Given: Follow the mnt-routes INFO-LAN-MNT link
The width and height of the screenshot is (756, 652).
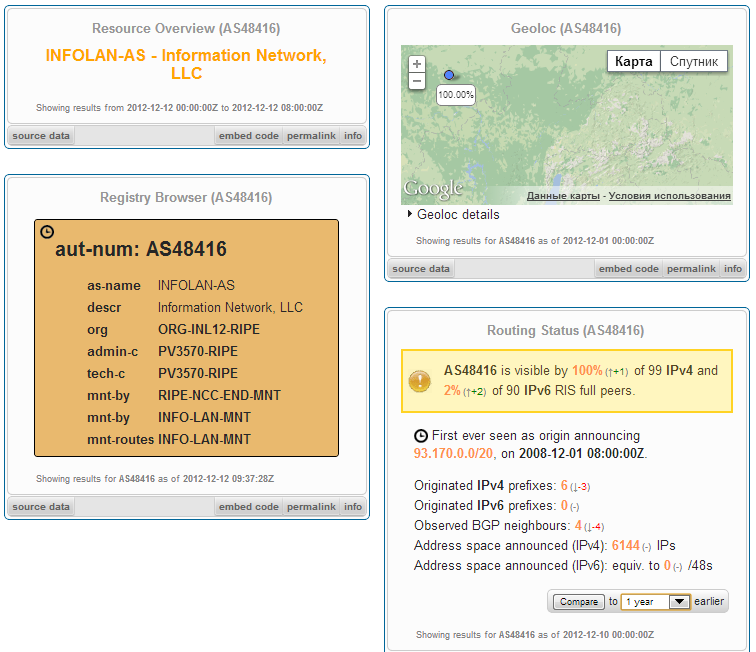Looking at the screenshot, I should click(204, 439).
